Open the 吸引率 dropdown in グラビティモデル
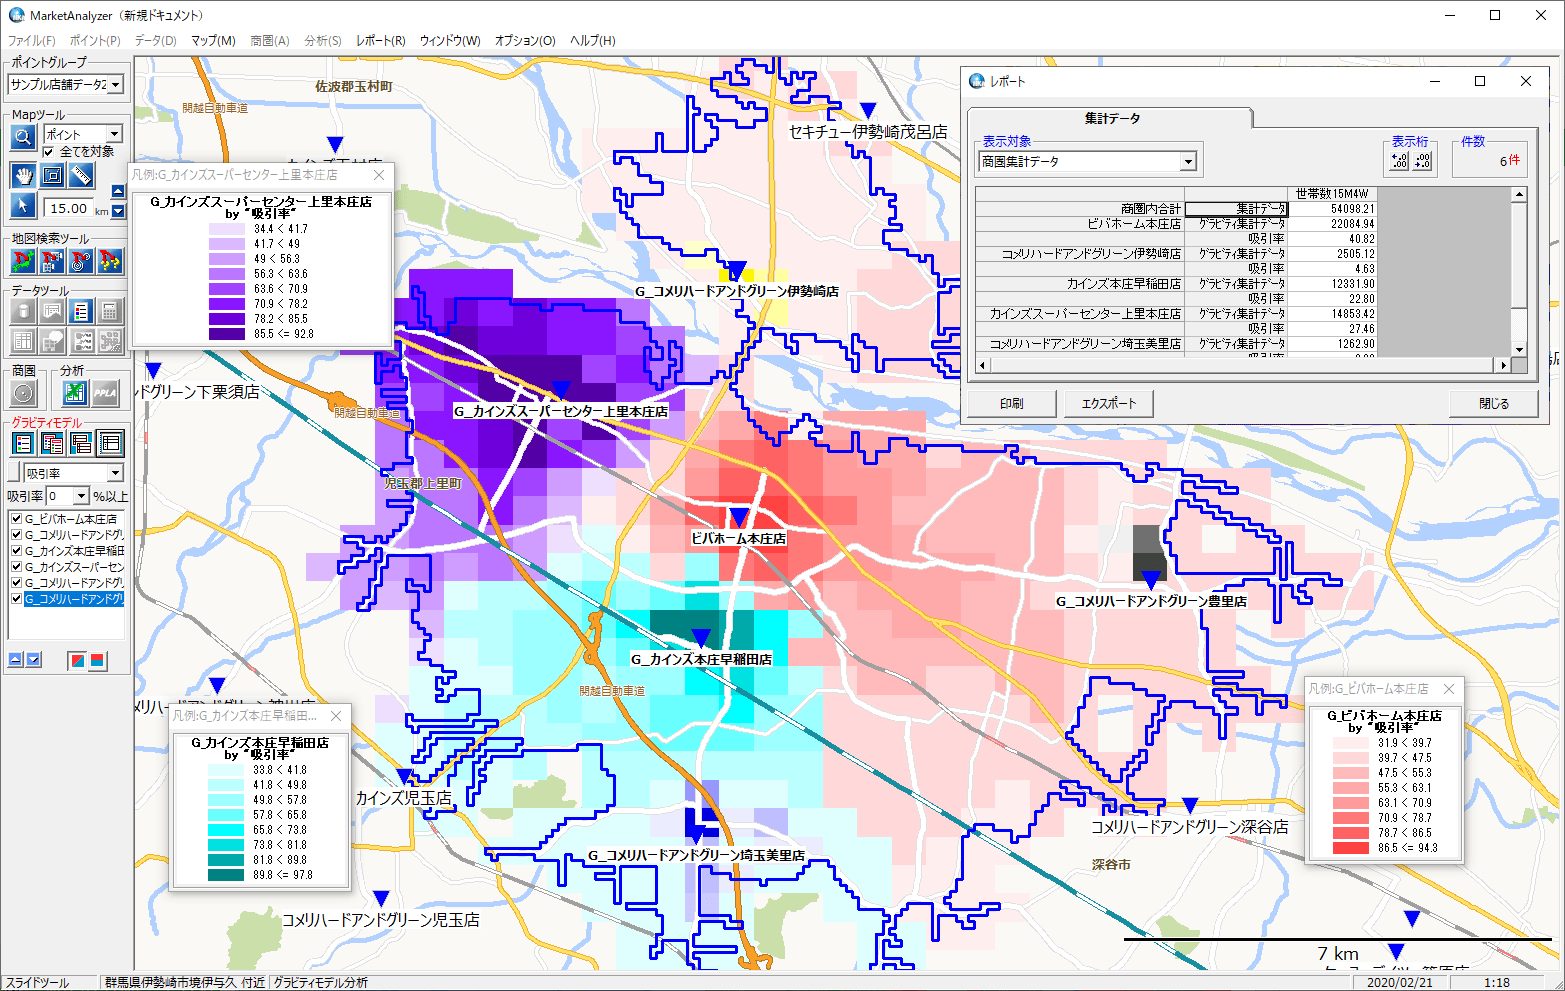Viewport: 1565px width, 991px height. [115, 473]
